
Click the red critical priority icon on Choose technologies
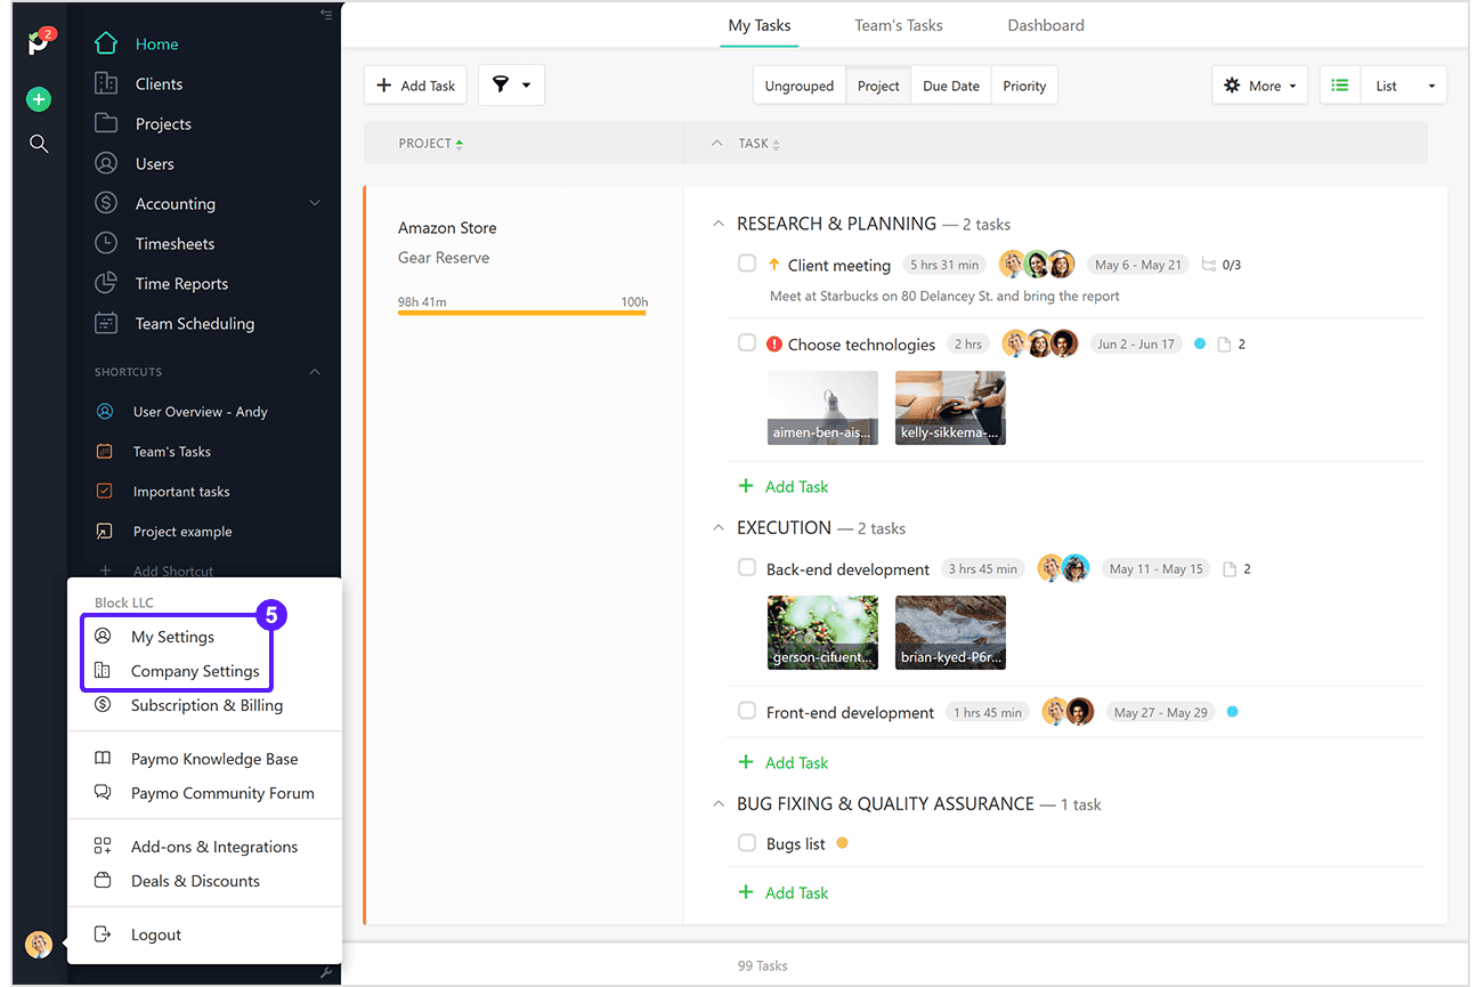coord(774,344)
